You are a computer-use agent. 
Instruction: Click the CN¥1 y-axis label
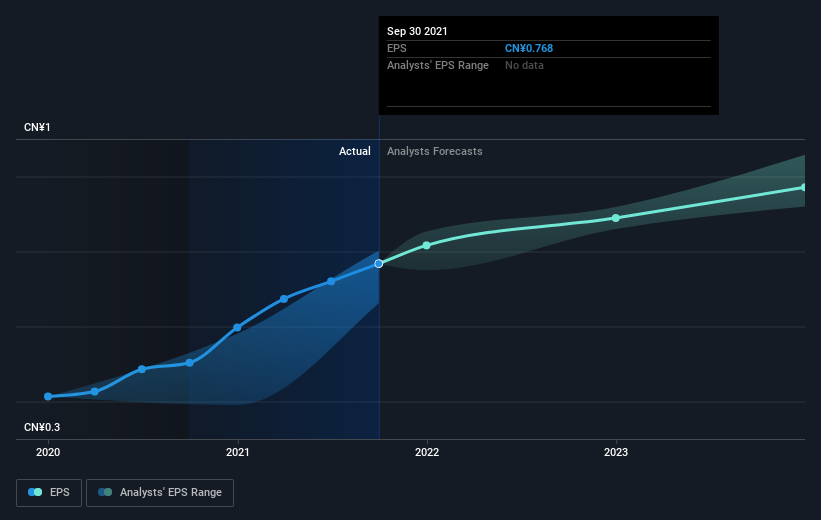37,127
